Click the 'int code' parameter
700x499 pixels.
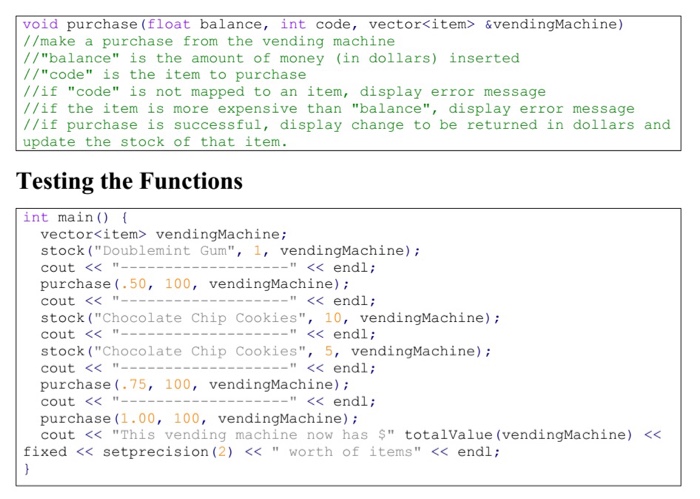[315, 24]
